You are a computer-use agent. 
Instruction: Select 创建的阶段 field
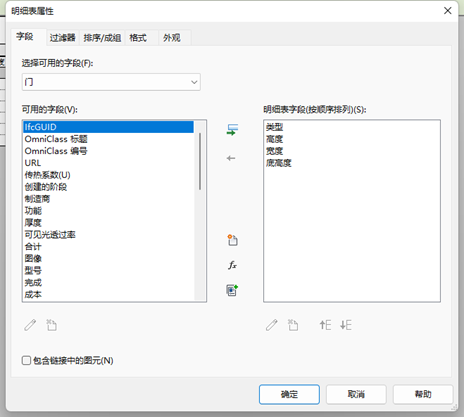click(108, 187)
